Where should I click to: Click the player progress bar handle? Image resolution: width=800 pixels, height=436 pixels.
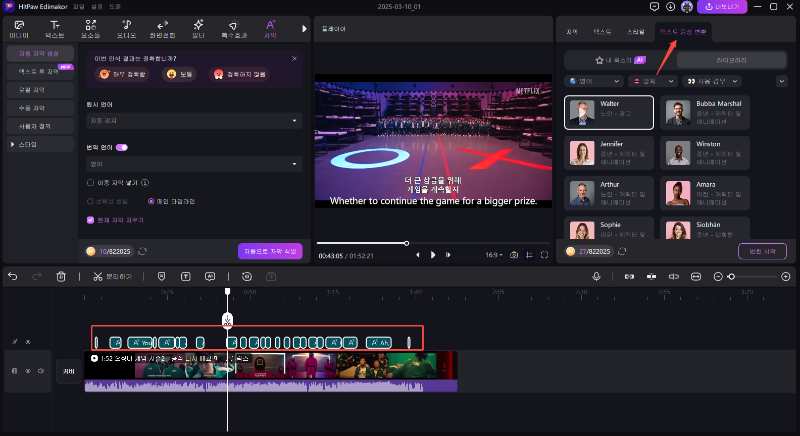pyautogui.click(x=407, y=243)
